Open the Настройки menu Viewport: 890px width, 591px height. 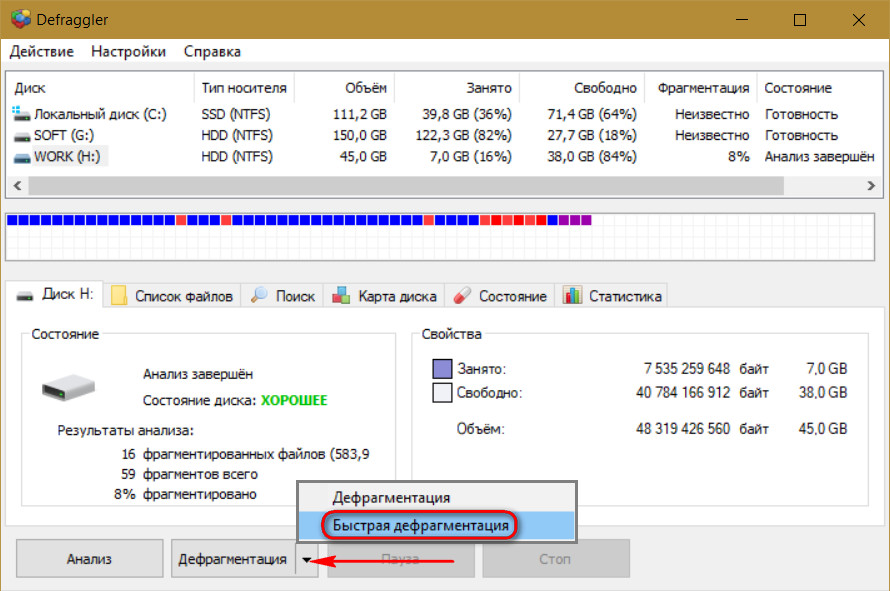pyautogui.click(x=128, y=52)
